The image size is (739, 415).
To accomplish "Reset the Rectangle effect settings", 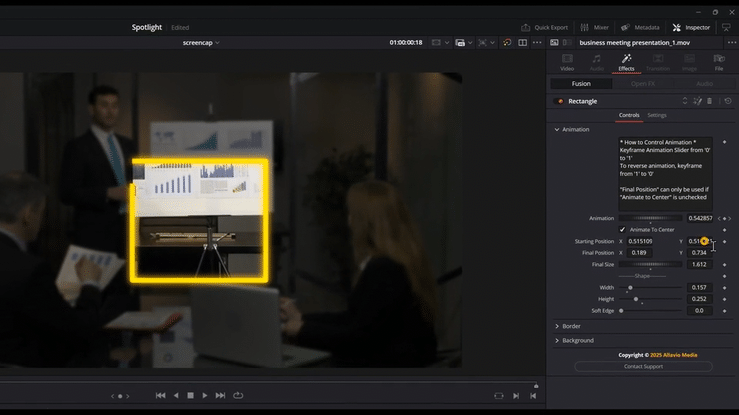I will click(728, 101).
